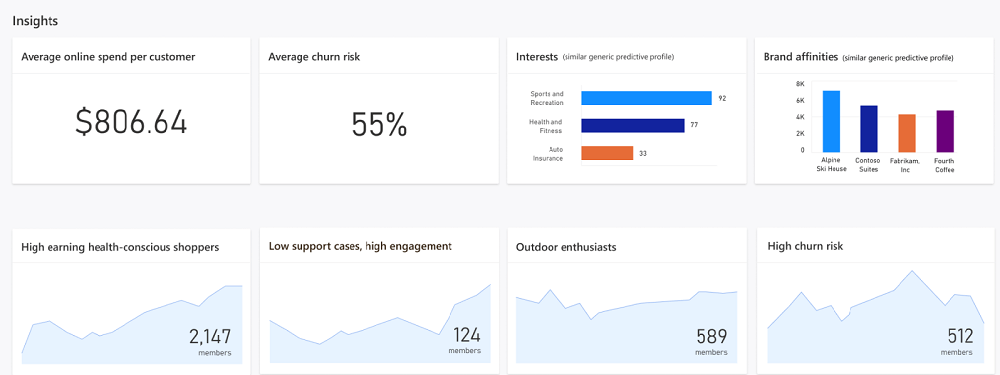This screenshot has height=375, width=1000.
Task: Select the 55% churn risk figure
Action: (379, 124)
